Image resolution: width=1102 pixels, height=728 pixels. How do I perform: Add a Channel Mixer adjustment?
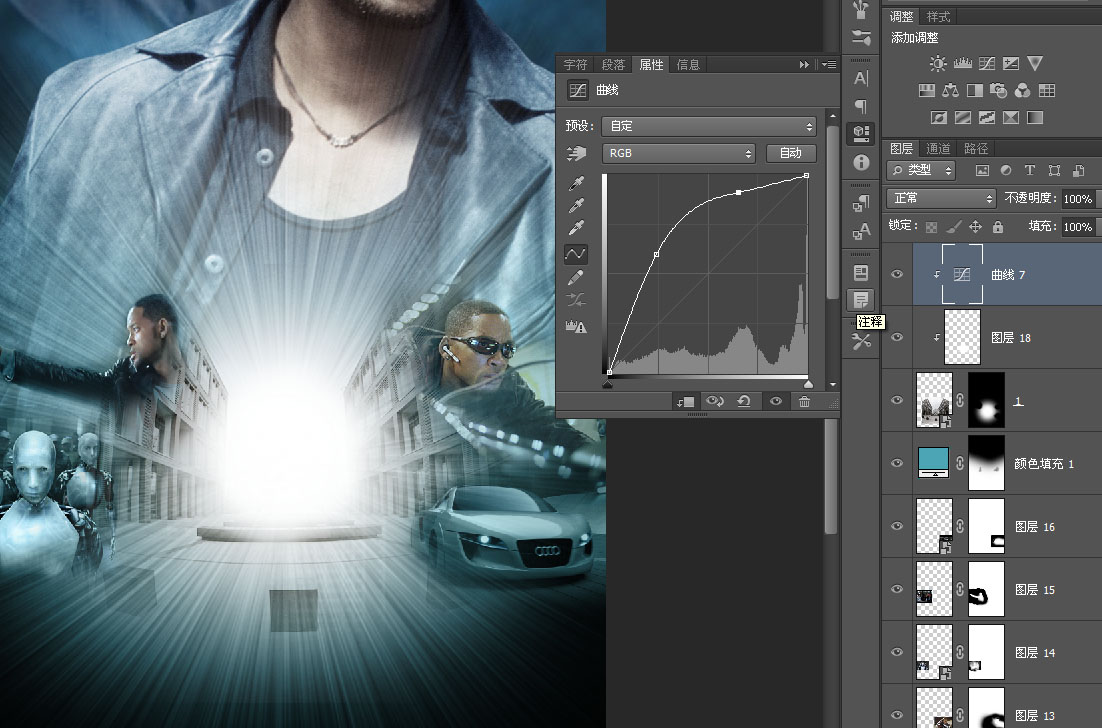1023,91
